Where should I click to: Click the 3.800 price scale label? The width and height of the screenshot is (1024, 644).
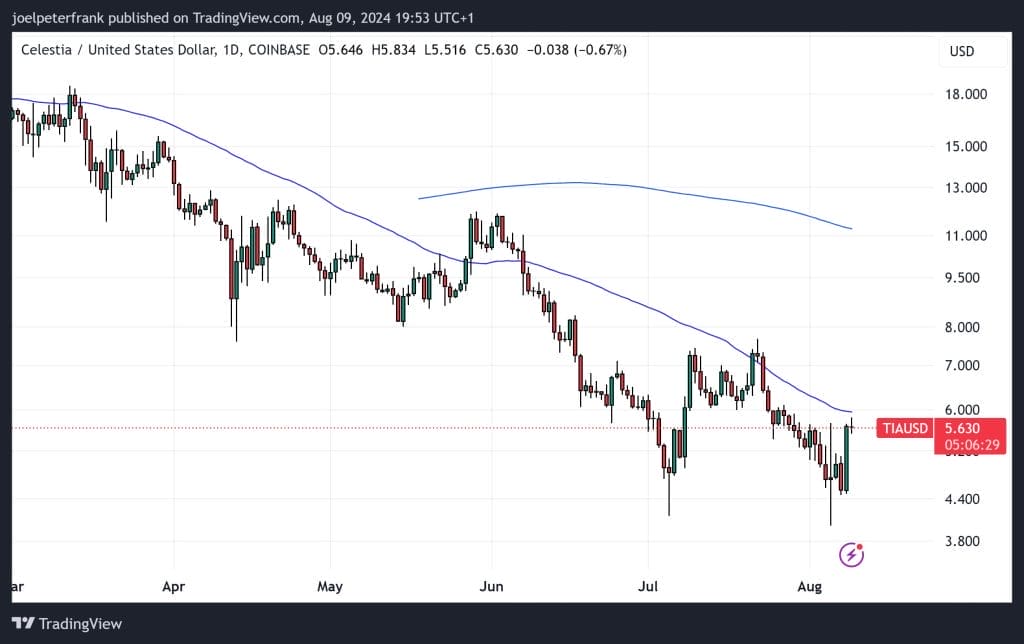[962, 541]
